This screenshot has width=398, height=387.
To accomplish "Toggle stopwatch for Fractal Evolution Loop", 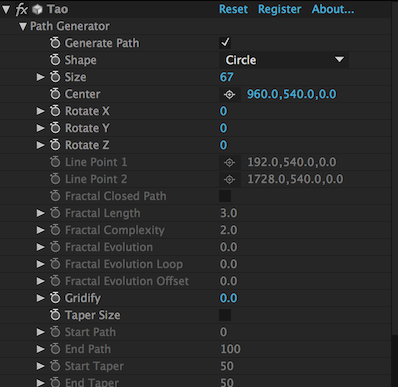I will (x=55, y=264).
